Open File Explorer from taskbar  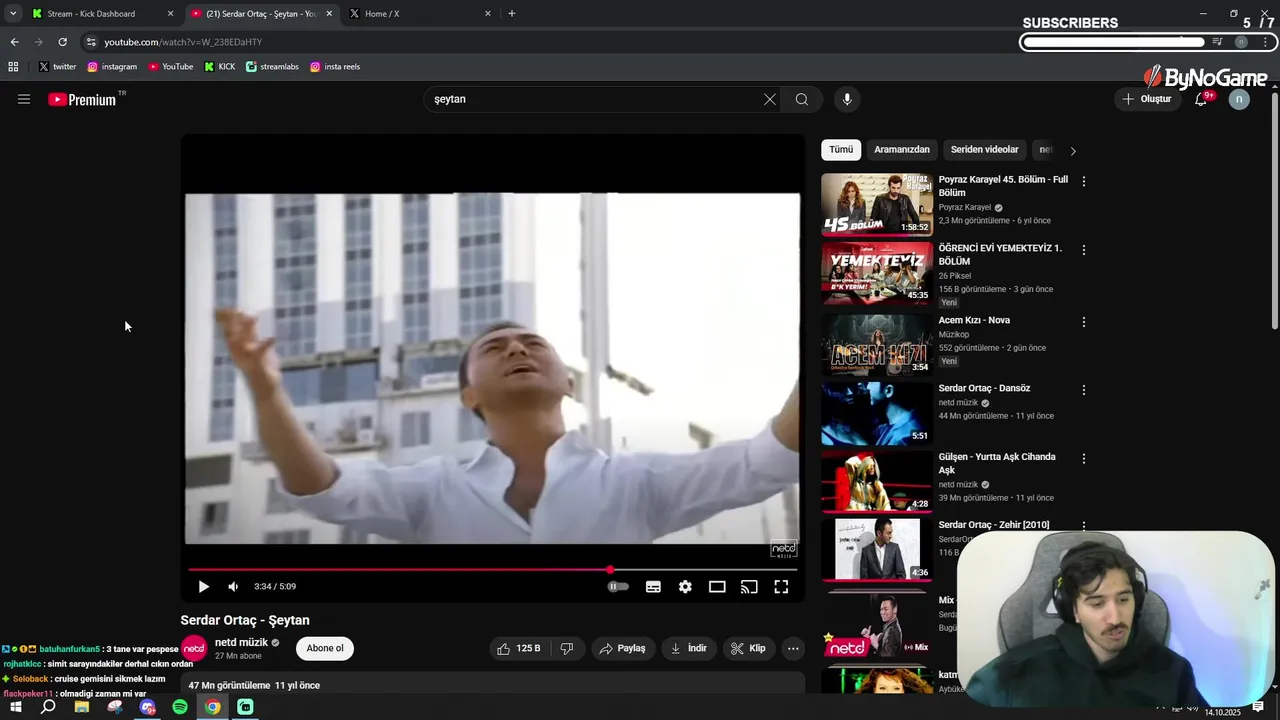click(x=82, y=707)
